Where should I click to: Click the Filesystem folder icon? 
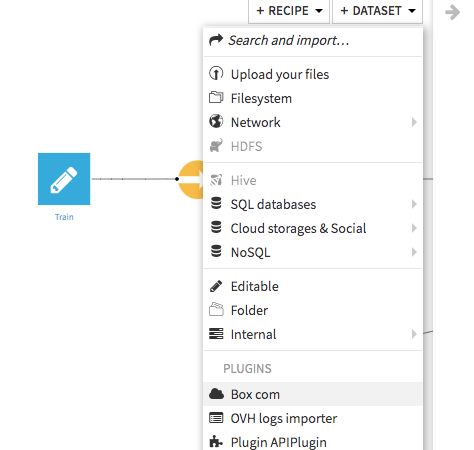coord(216,97)
